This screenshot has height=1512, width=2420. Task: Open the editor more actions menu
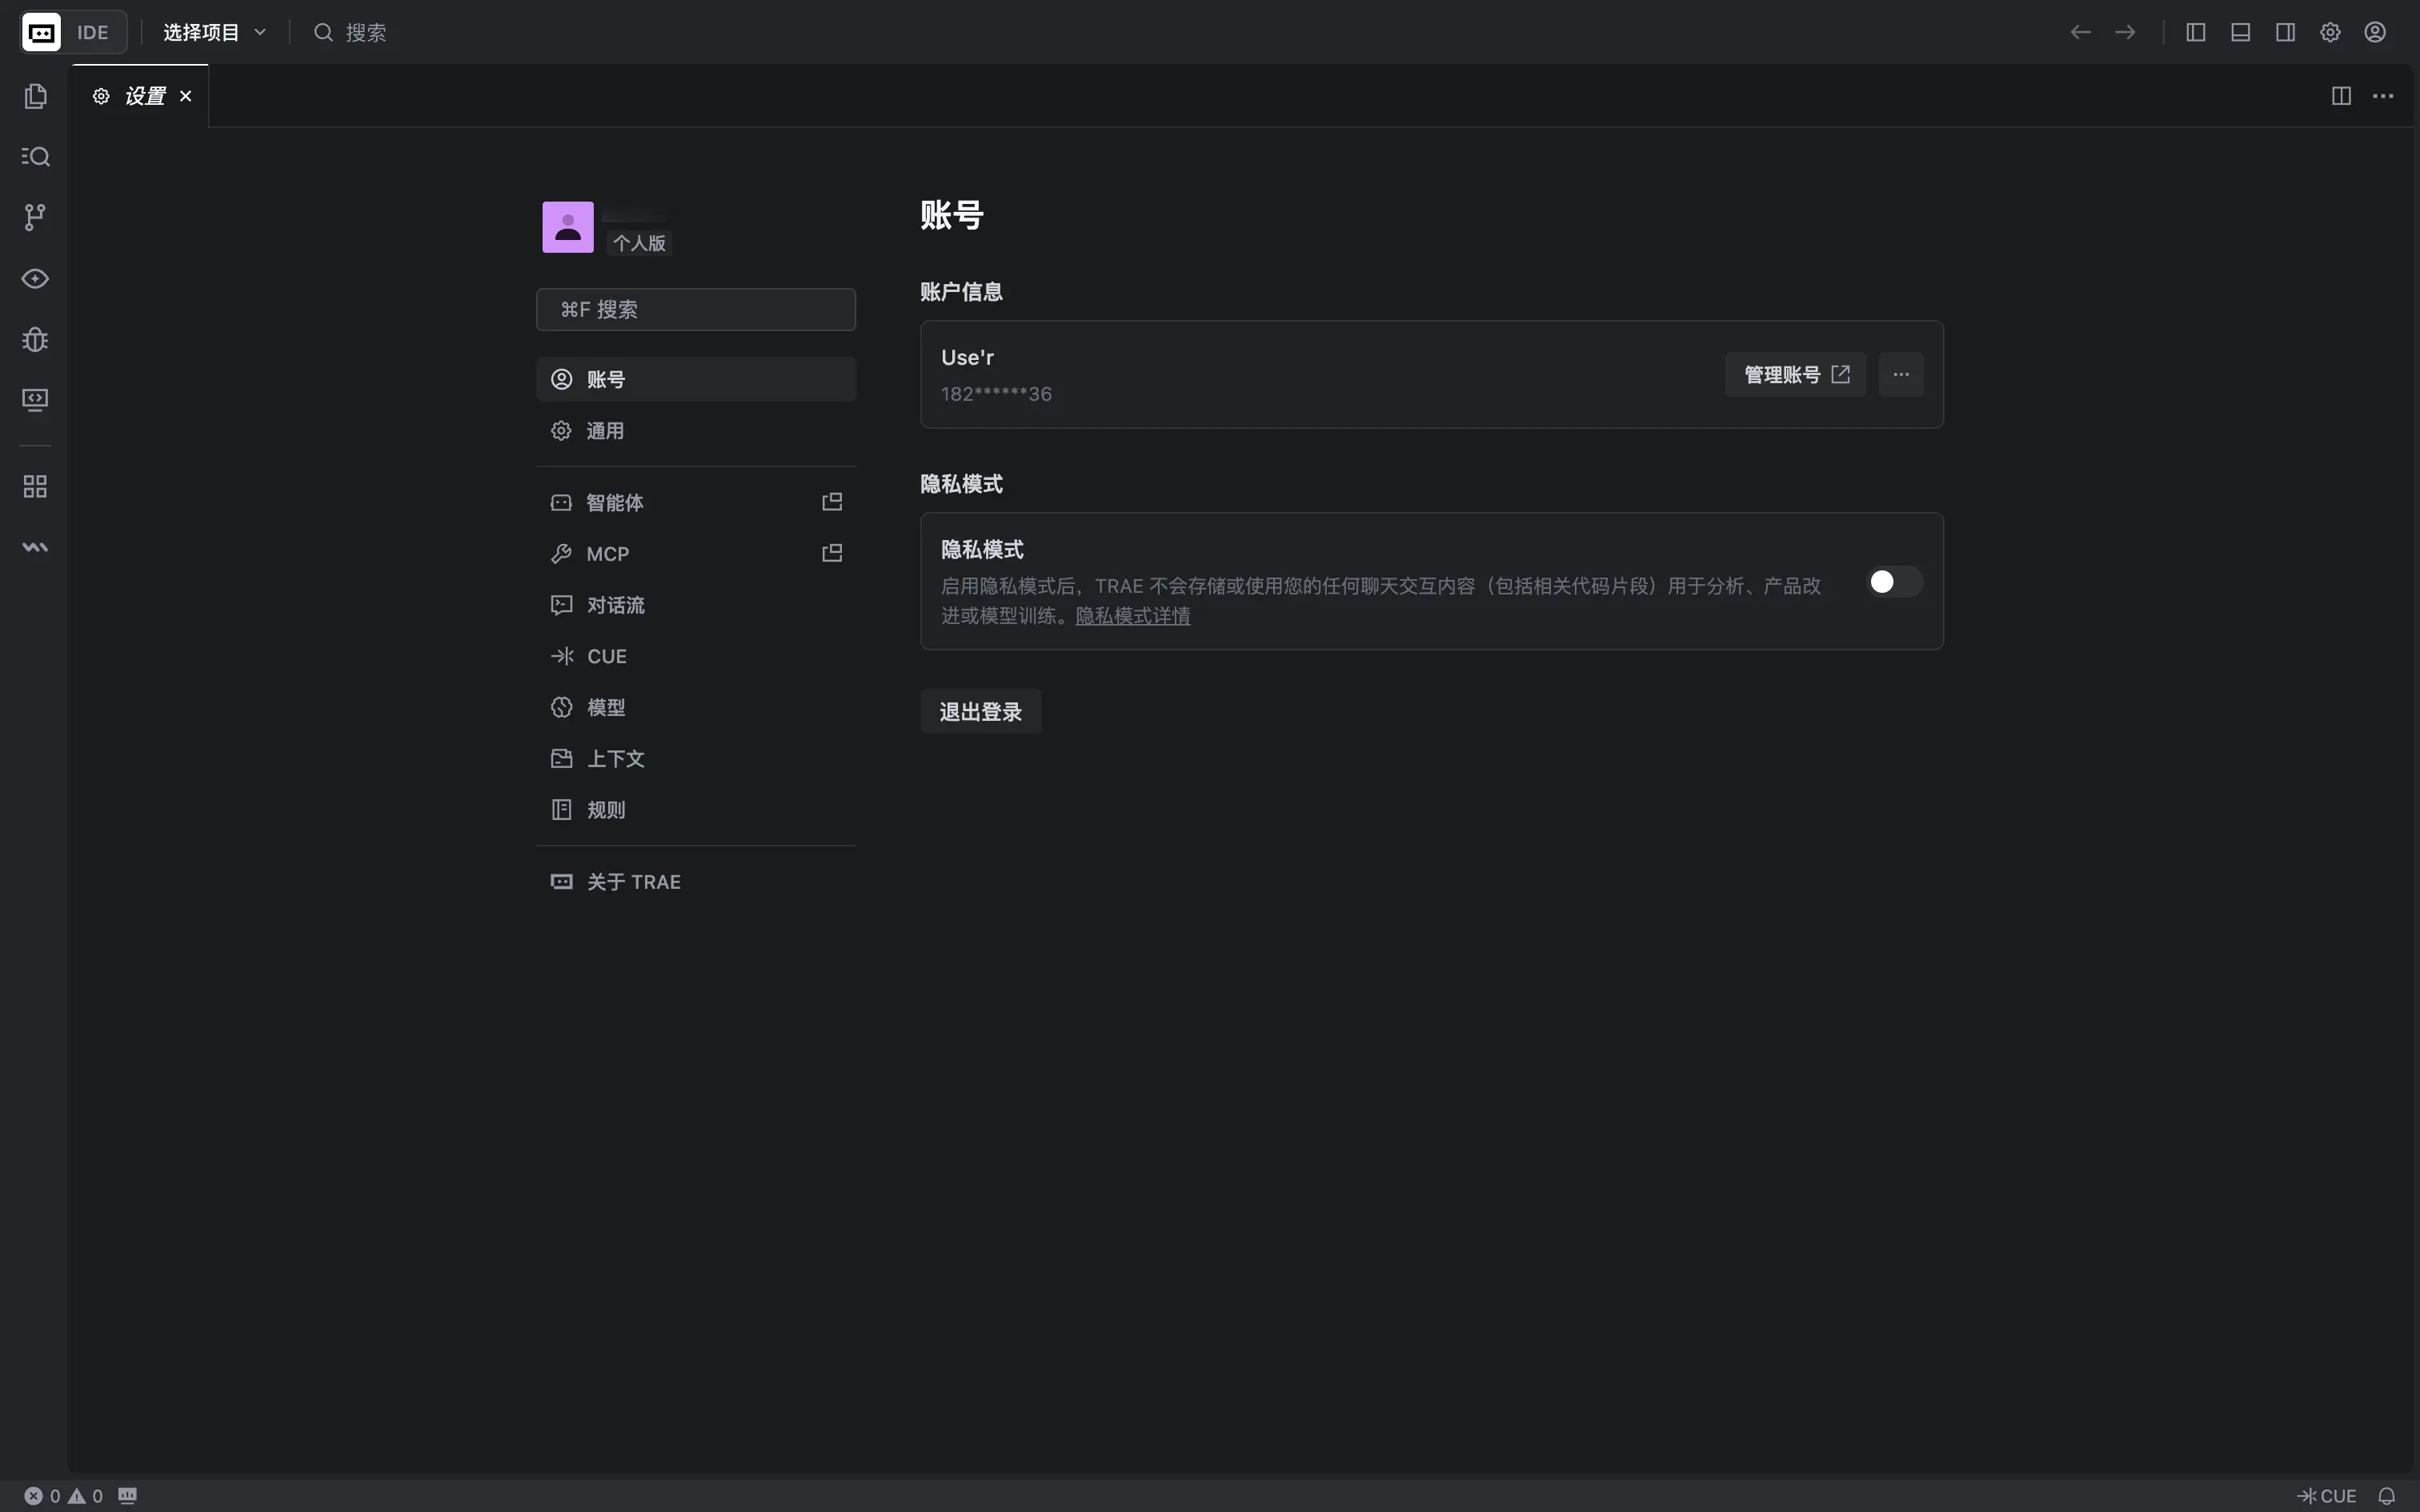2383,96
